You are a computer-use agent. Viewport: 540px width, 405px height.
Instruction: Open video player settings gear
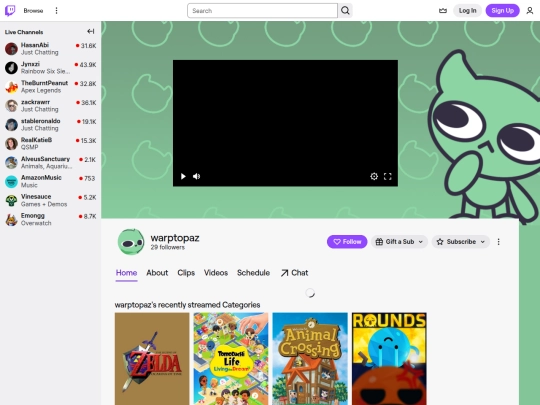(374, 176)
